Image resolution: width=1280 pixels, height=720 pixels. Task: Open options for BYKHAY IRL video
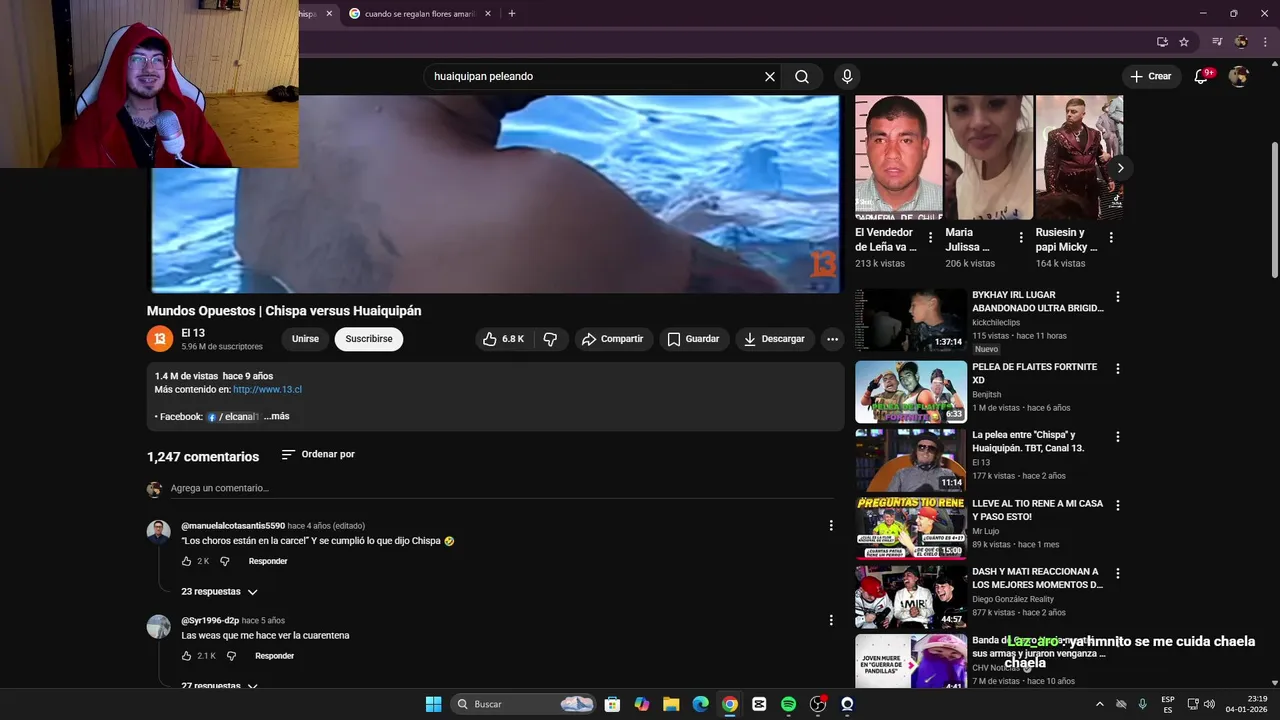click(x=1118, y=297)
